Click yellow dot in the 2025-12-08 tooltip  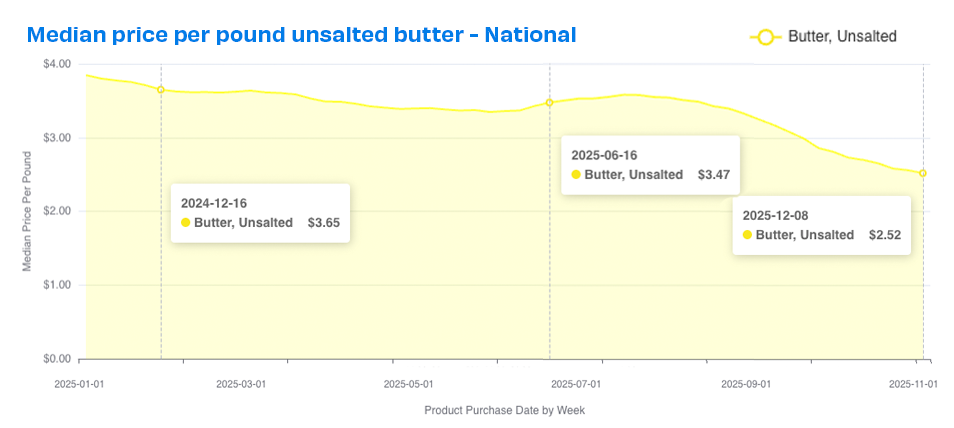click(x=747, y=235)
